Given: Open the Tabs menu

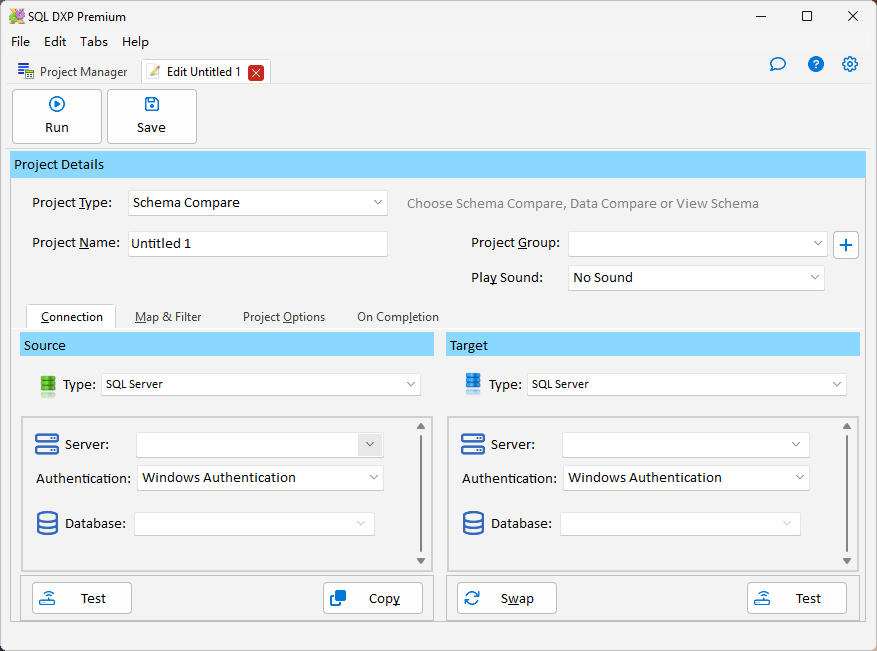Looking at the screenshot, I should (x=93, y=42).
